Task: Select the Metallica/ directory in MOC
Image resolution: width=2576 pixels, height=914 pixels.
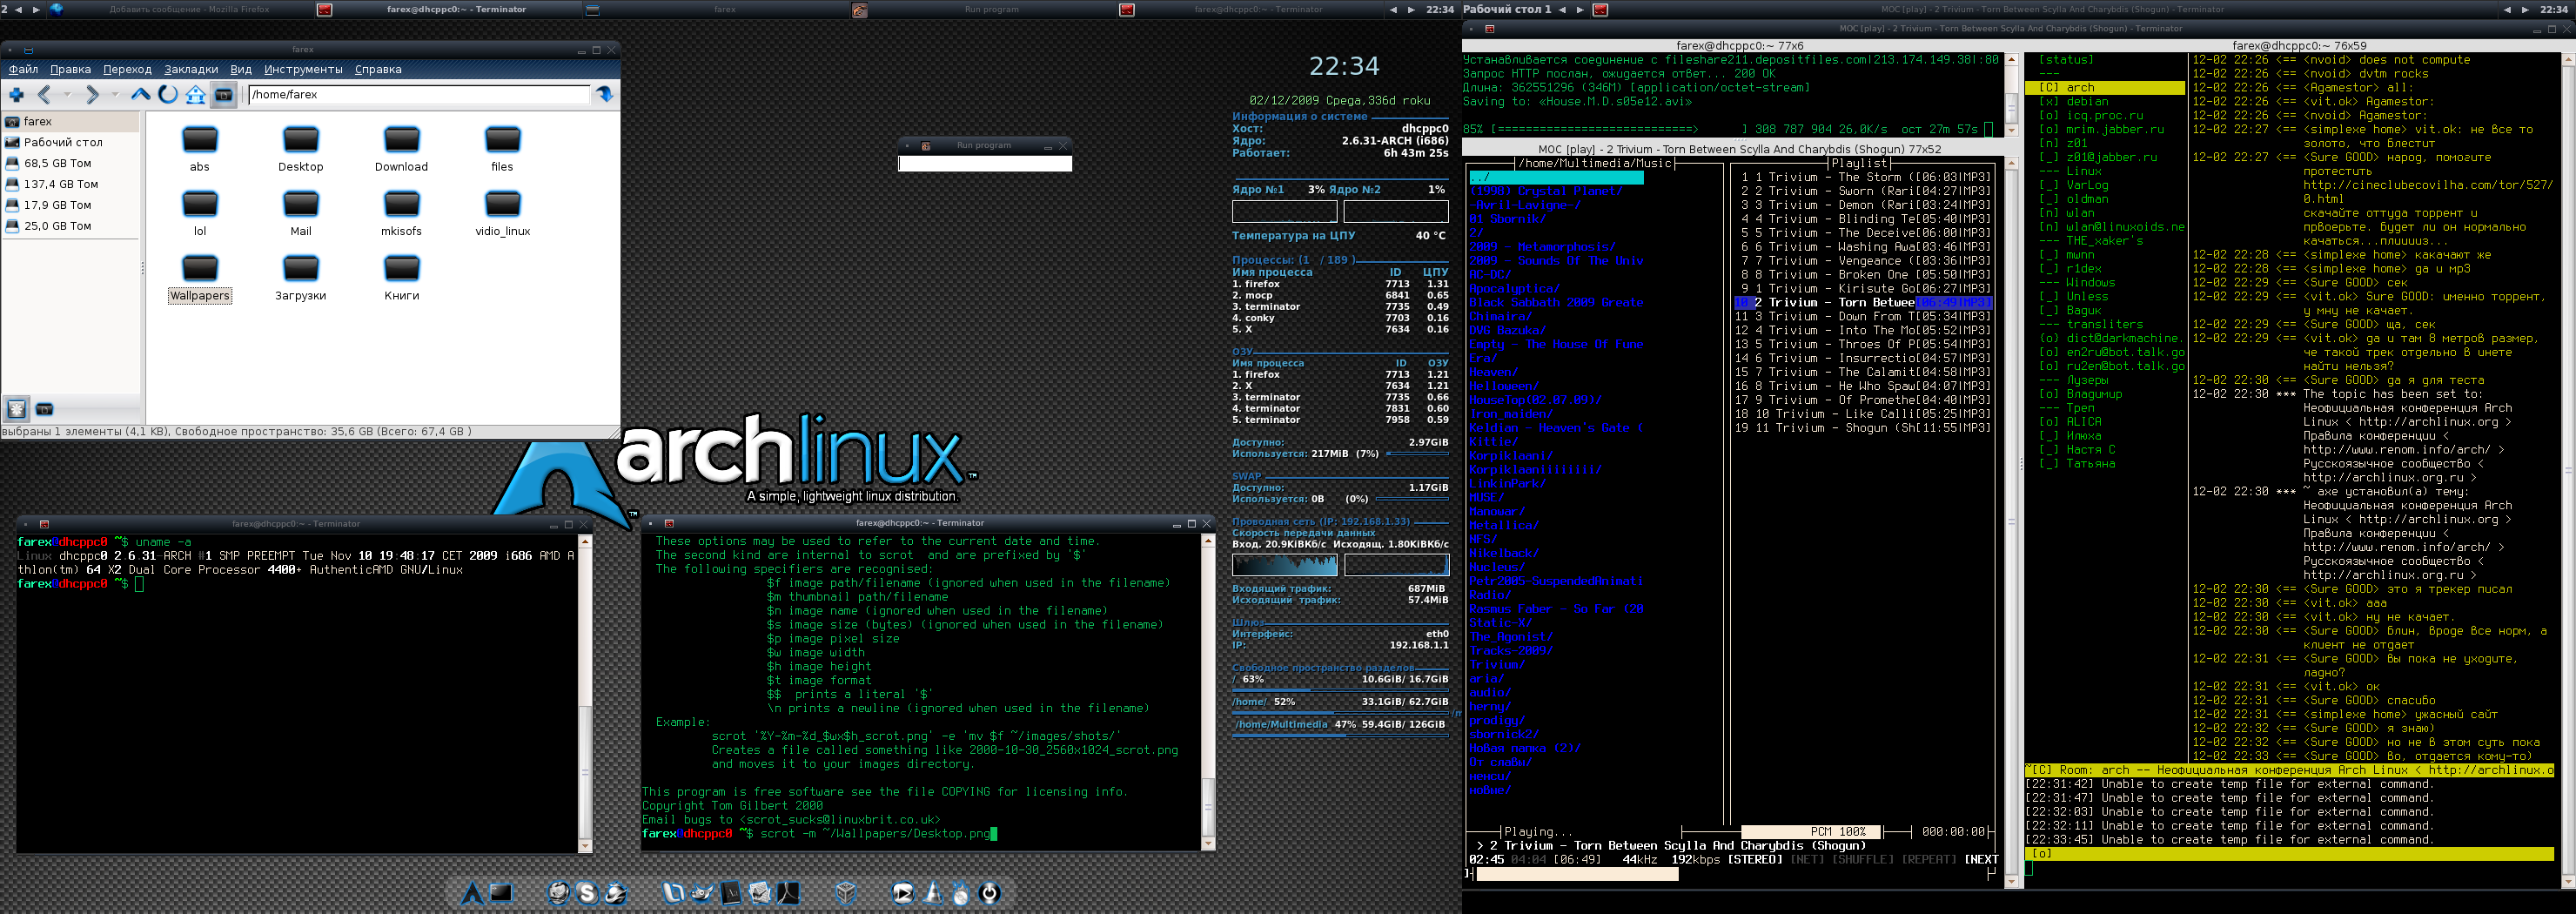Action: point(1504,525)
